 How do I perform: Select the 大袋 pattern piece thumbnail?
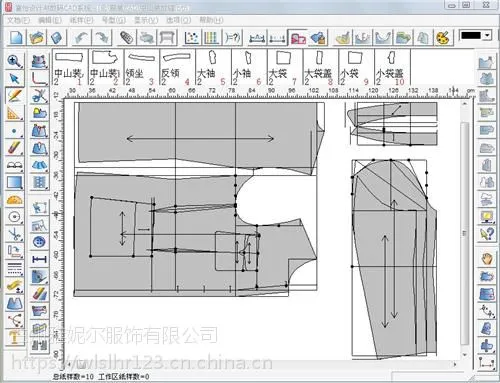[285, 68]
